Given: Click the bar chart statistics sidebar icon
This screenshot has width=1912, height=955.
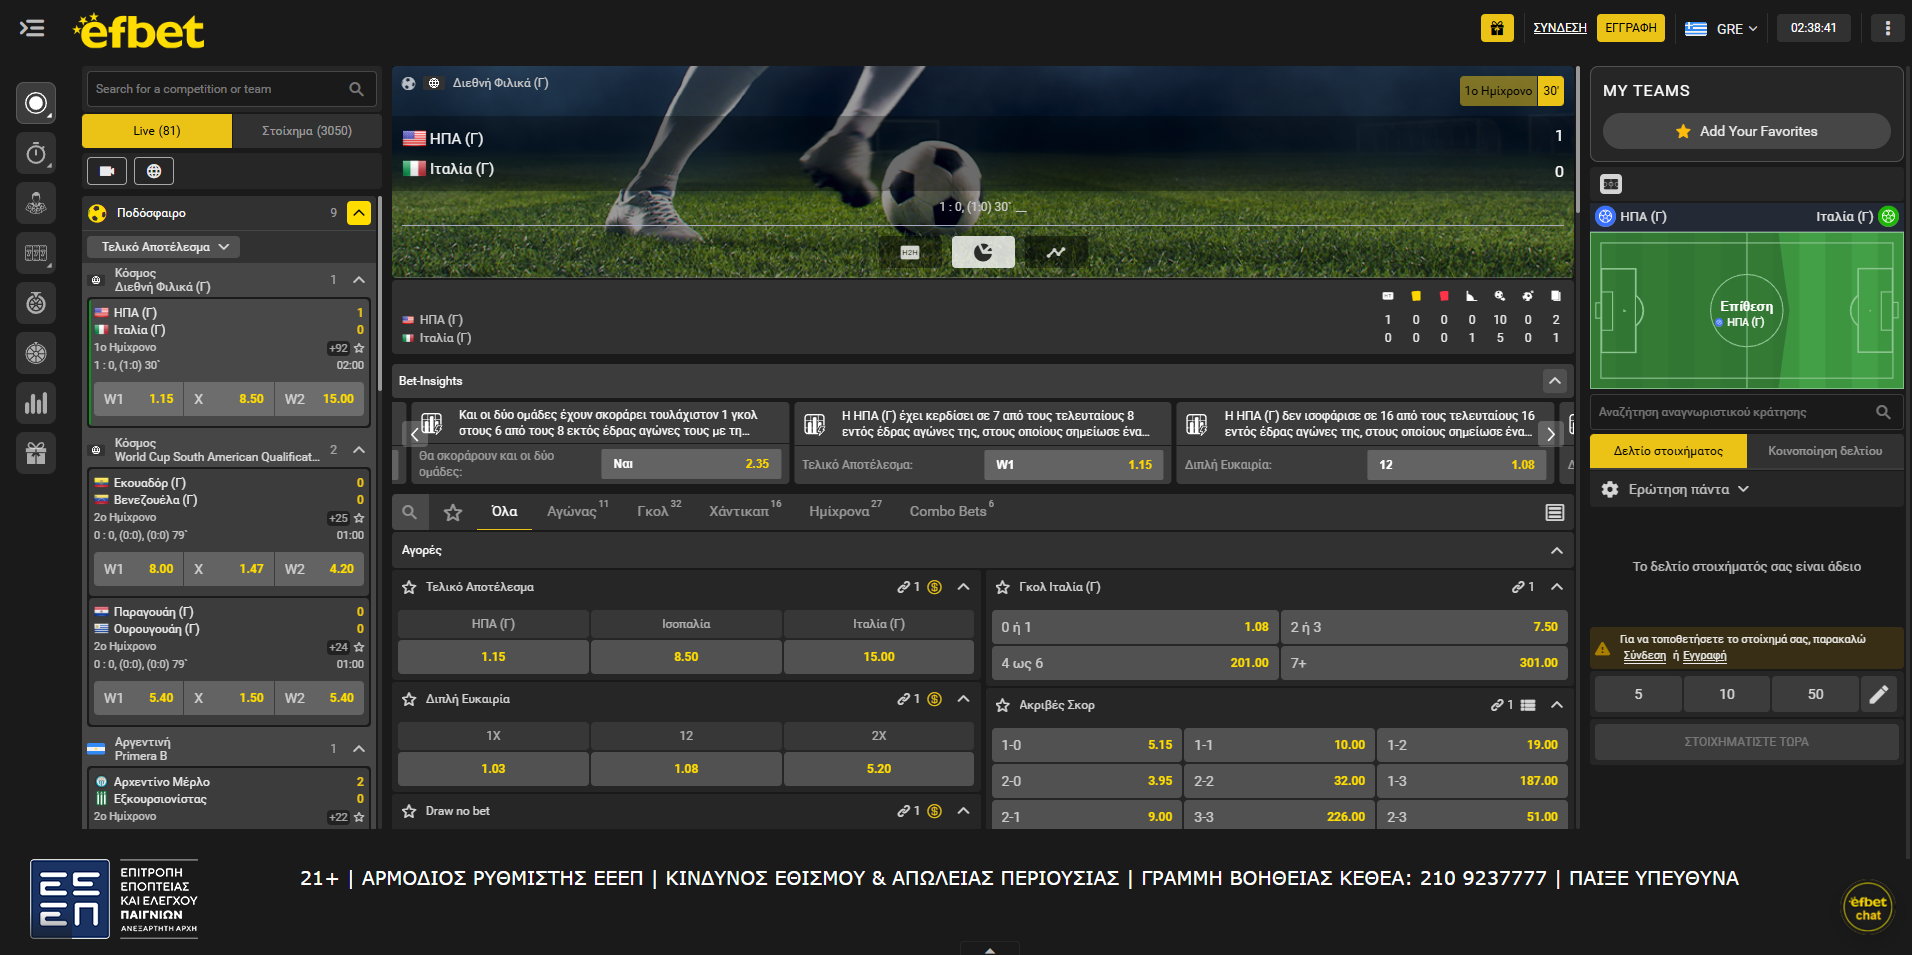Looking at the screenshot, I should [x=36, y=403].
